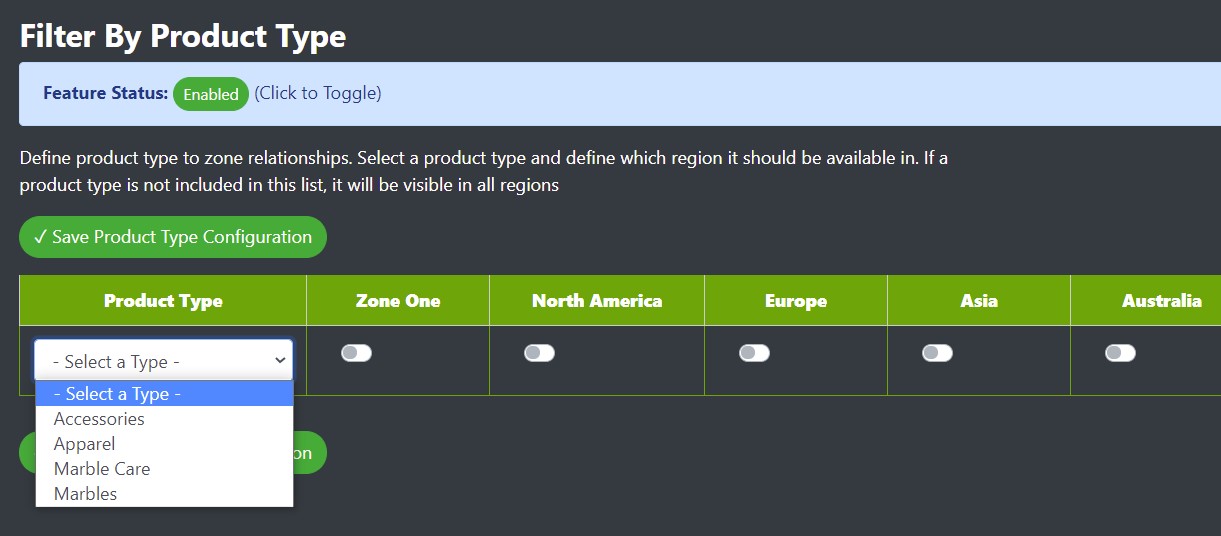This screenshot has height=536, width=1221.
Task: Turn on the North America toggle
Action: click(539, 353)
